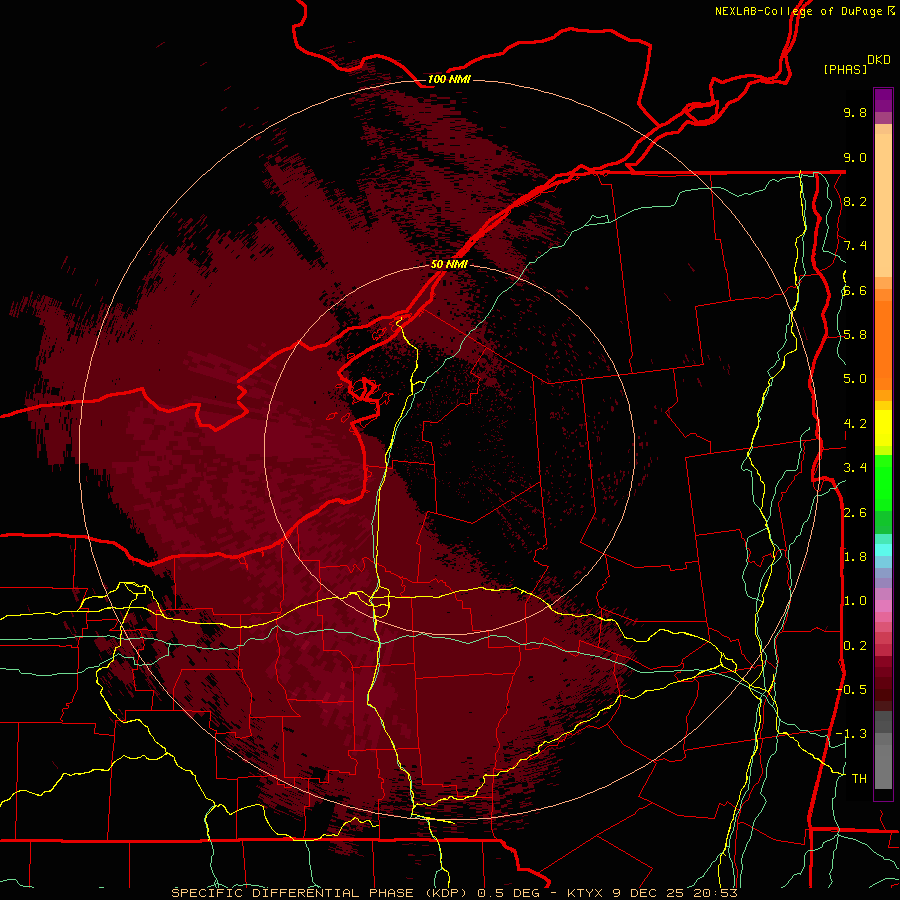Click the 7.4 value on the color scale
Screen dimensions: 900x900
point(855,246)
